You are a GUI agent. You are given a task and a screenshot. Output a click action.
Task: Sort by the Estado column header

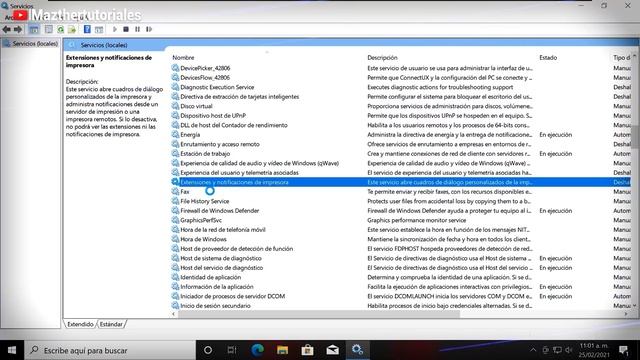tap(548, 58)
